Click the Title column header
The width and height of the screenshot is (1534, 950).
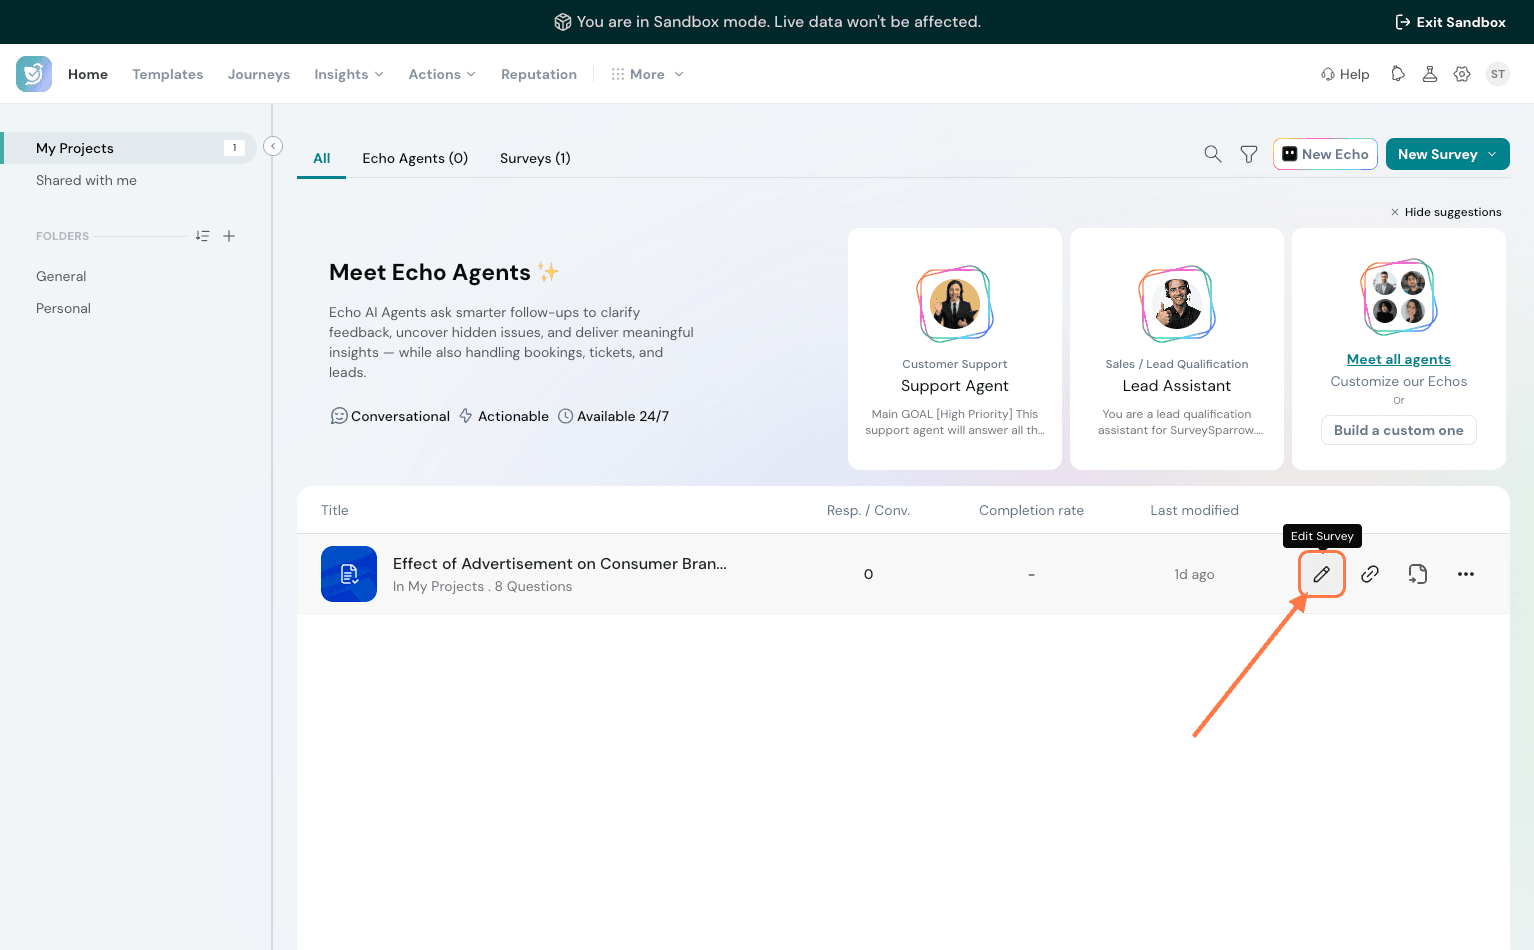(335, 510)
